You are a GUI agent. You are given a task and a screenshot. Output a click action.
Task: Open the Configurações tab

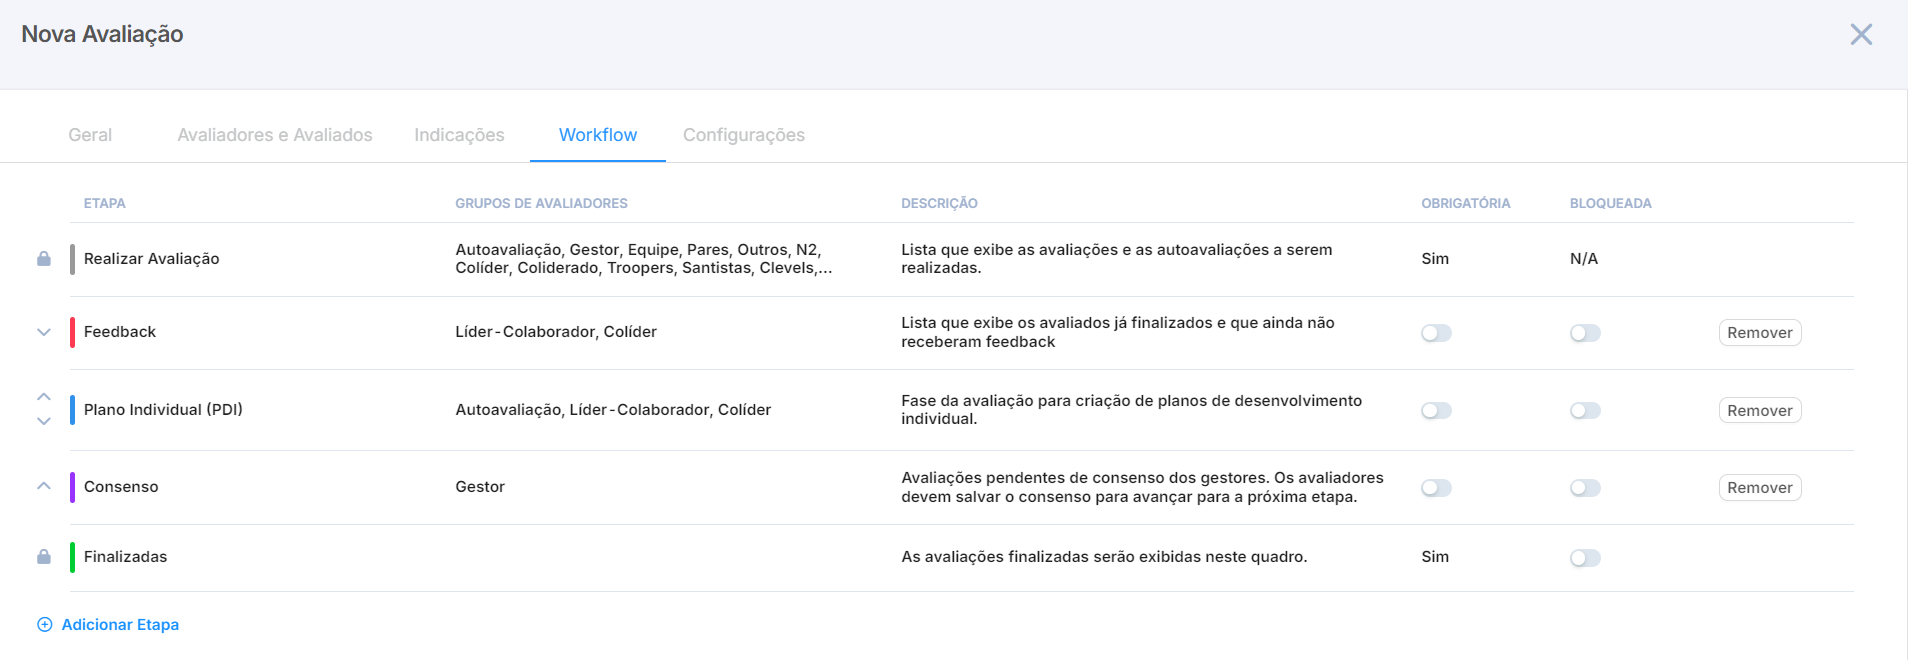(743, 135)
